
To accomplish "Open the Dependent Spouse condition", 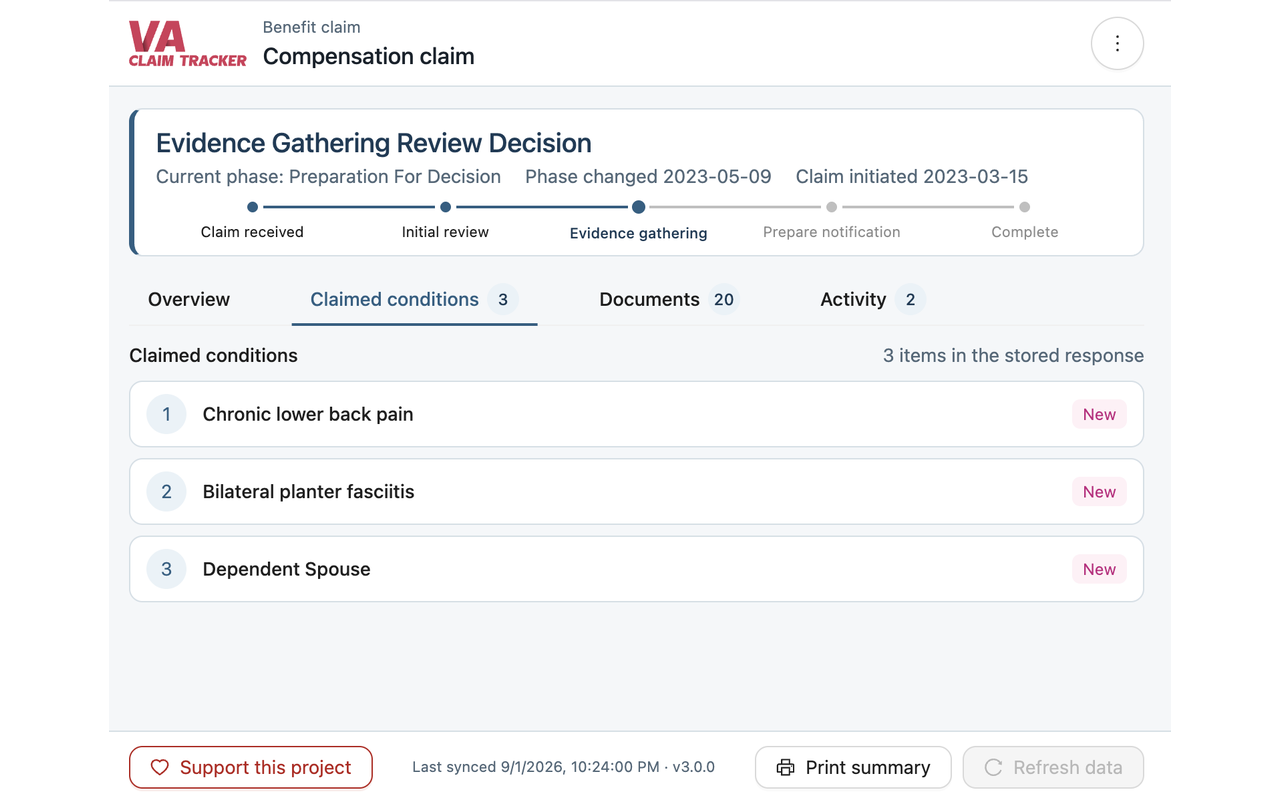I will 636,569.
